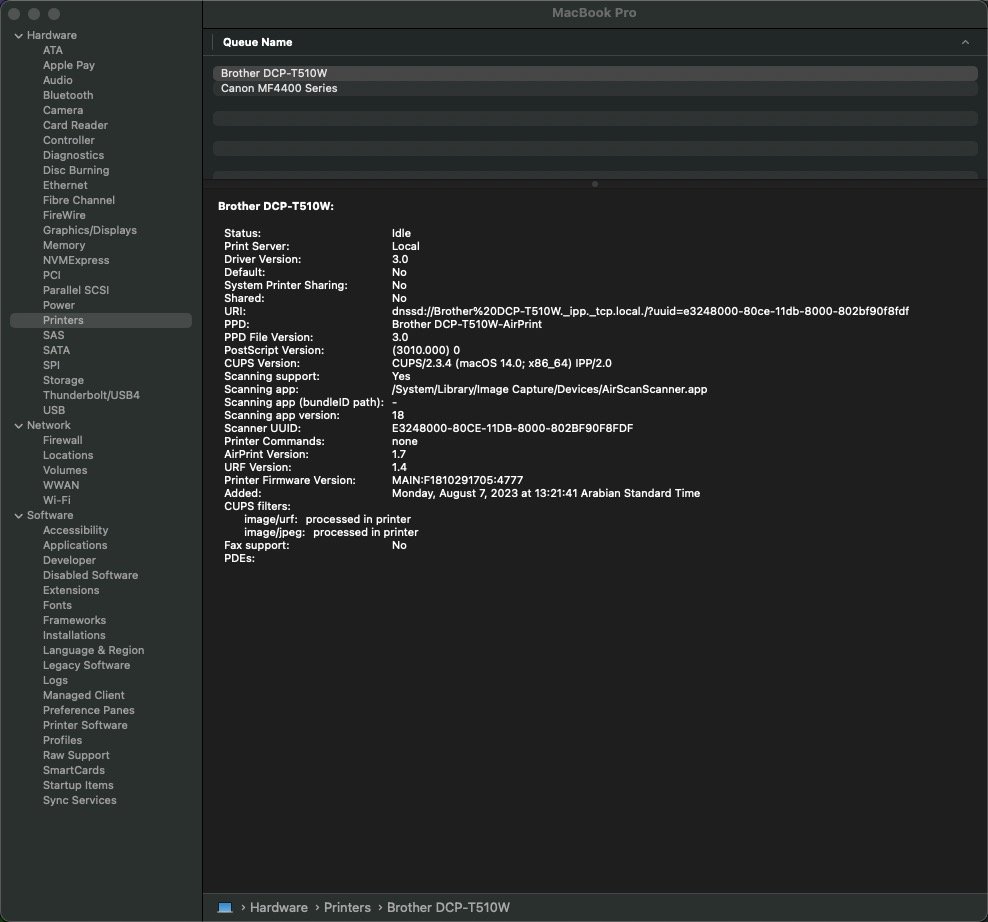Click Brother DCP-T510W in path bar

[x=448, y=908]
